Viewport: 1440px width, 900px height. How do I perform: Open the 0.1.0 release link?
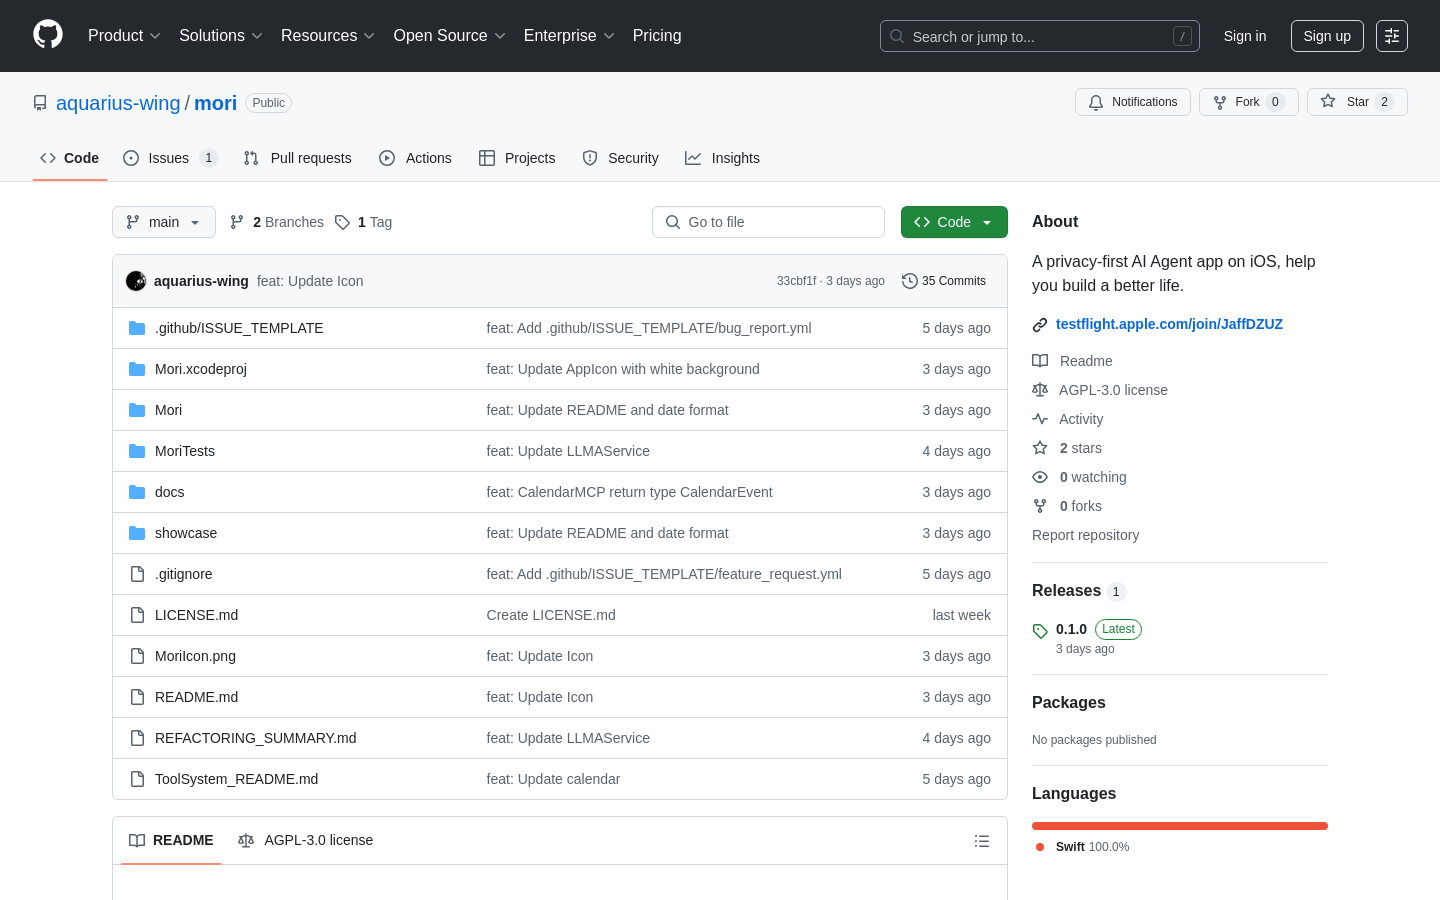pos(1071,629)
